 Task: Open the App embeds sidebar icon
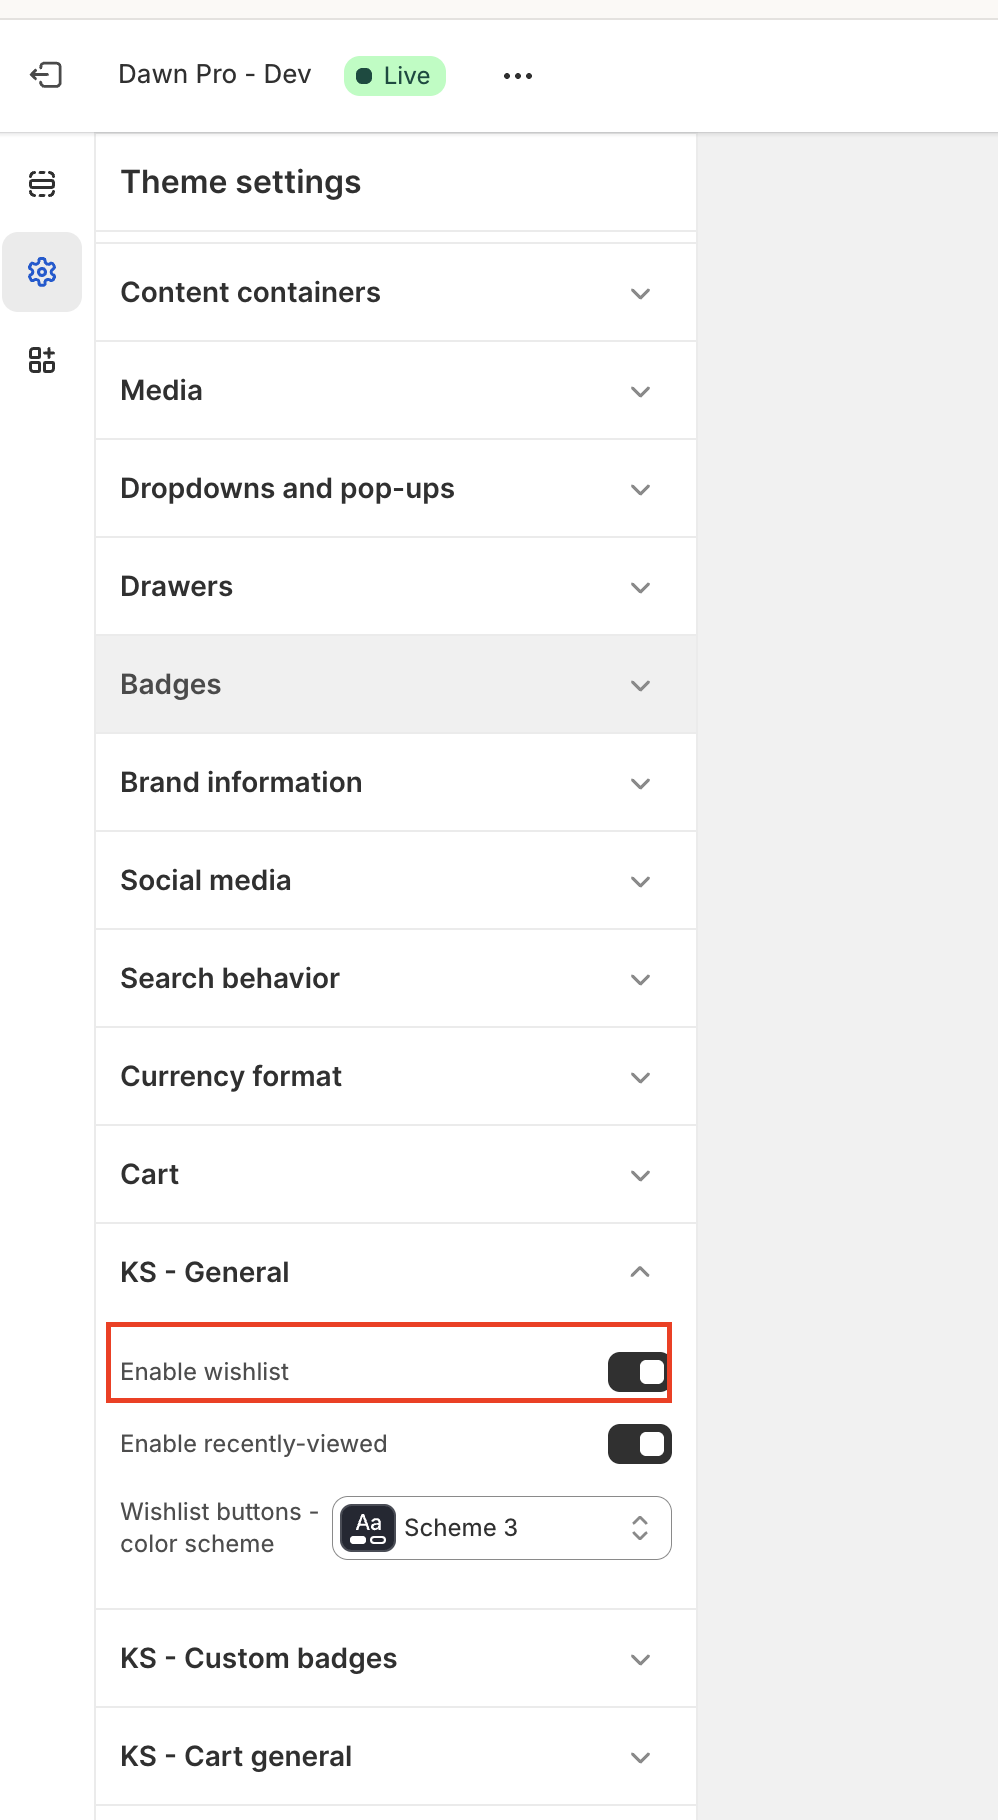point(42,360)
